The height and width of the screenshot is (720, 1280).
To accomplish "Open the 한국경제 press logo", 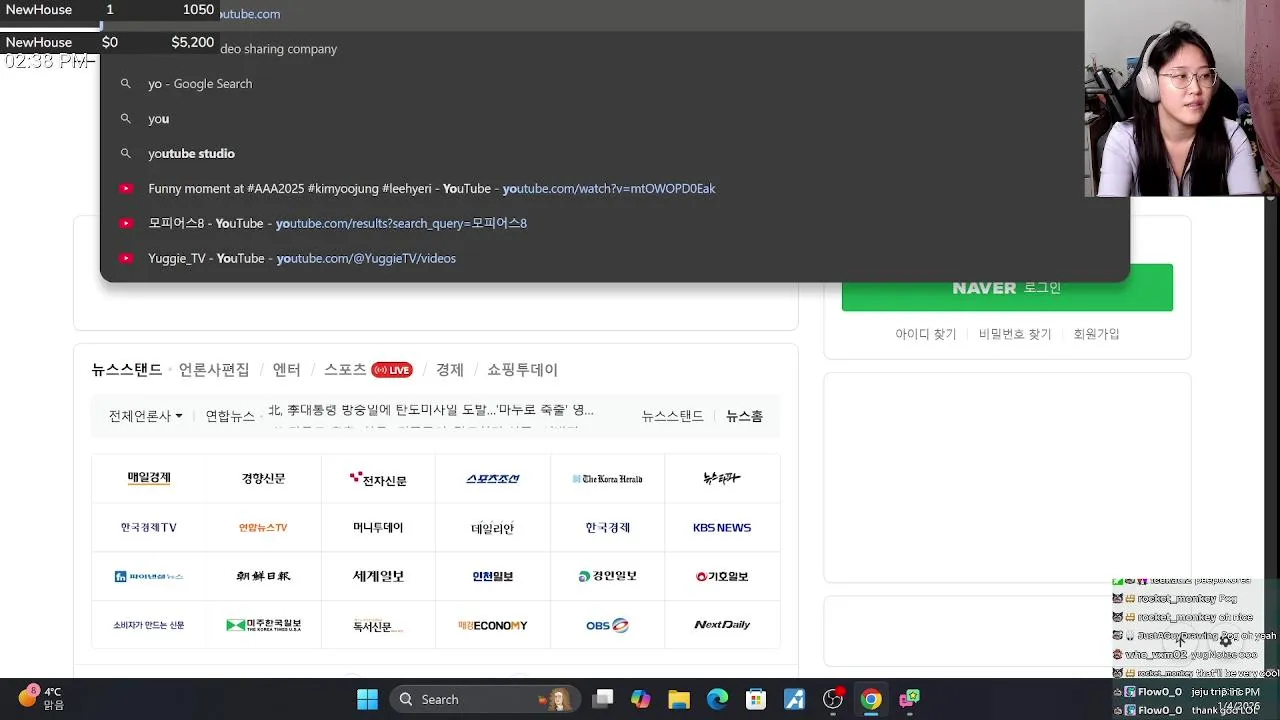I will click(607, 527).
